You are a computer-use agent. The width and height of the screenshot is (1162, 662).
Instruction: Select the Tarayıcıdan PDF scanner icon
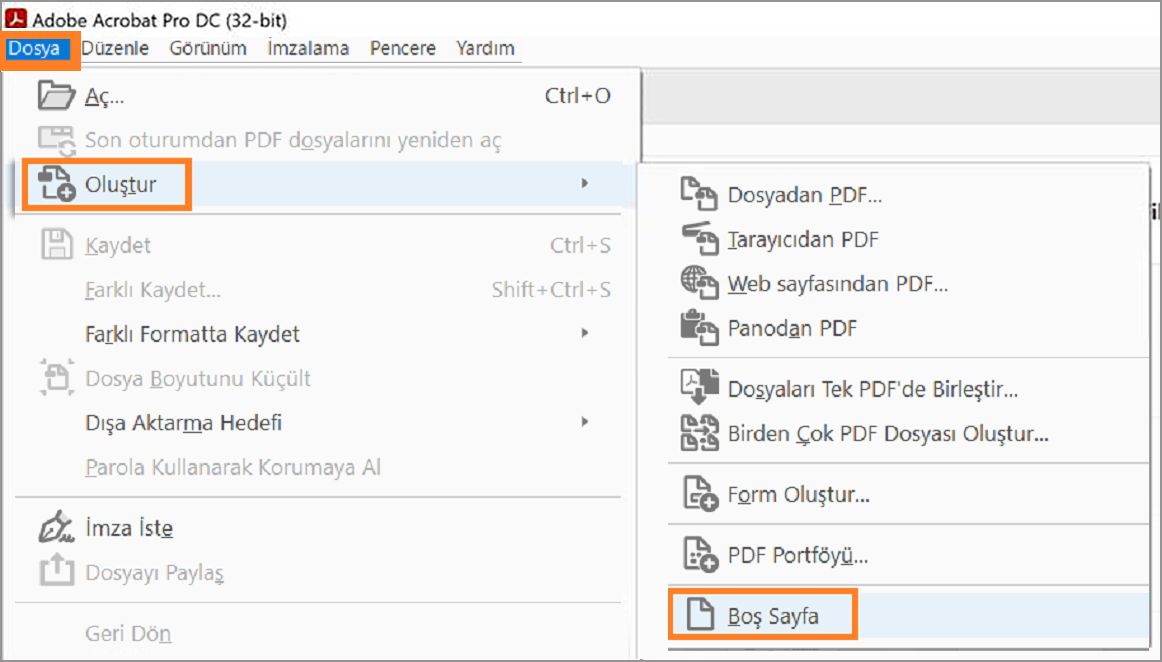point(700,240)
